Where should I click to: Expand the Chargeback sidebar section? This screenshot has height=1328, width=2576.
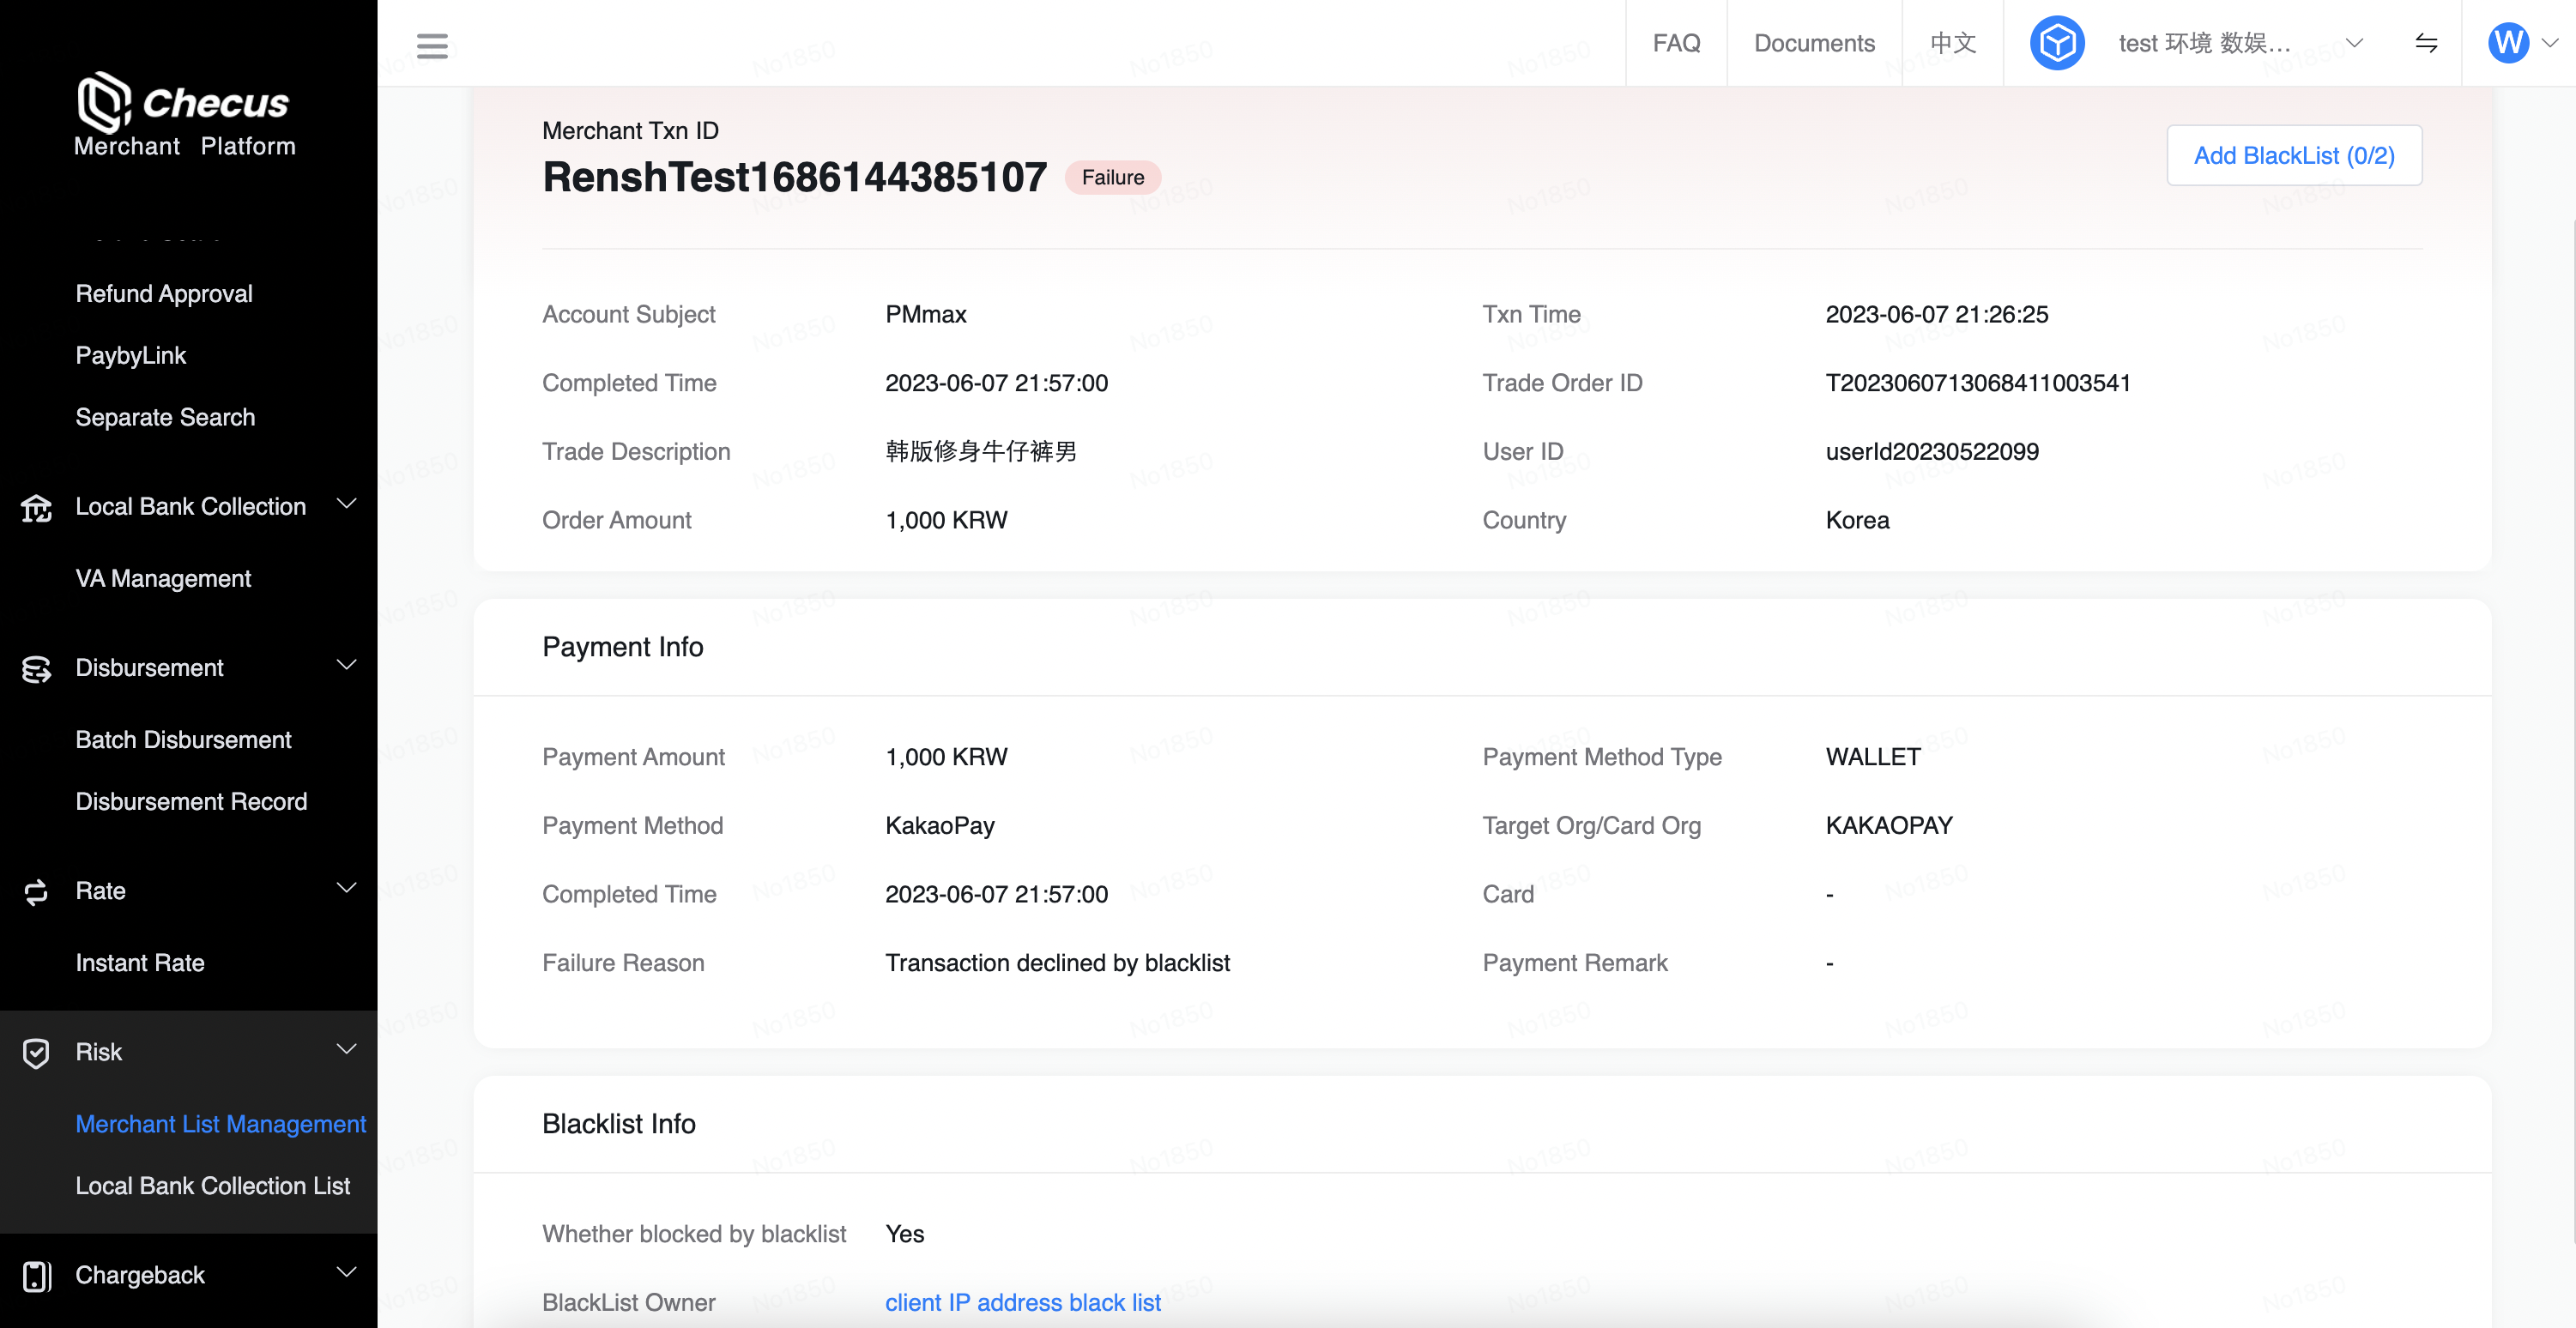point(346,1272)
